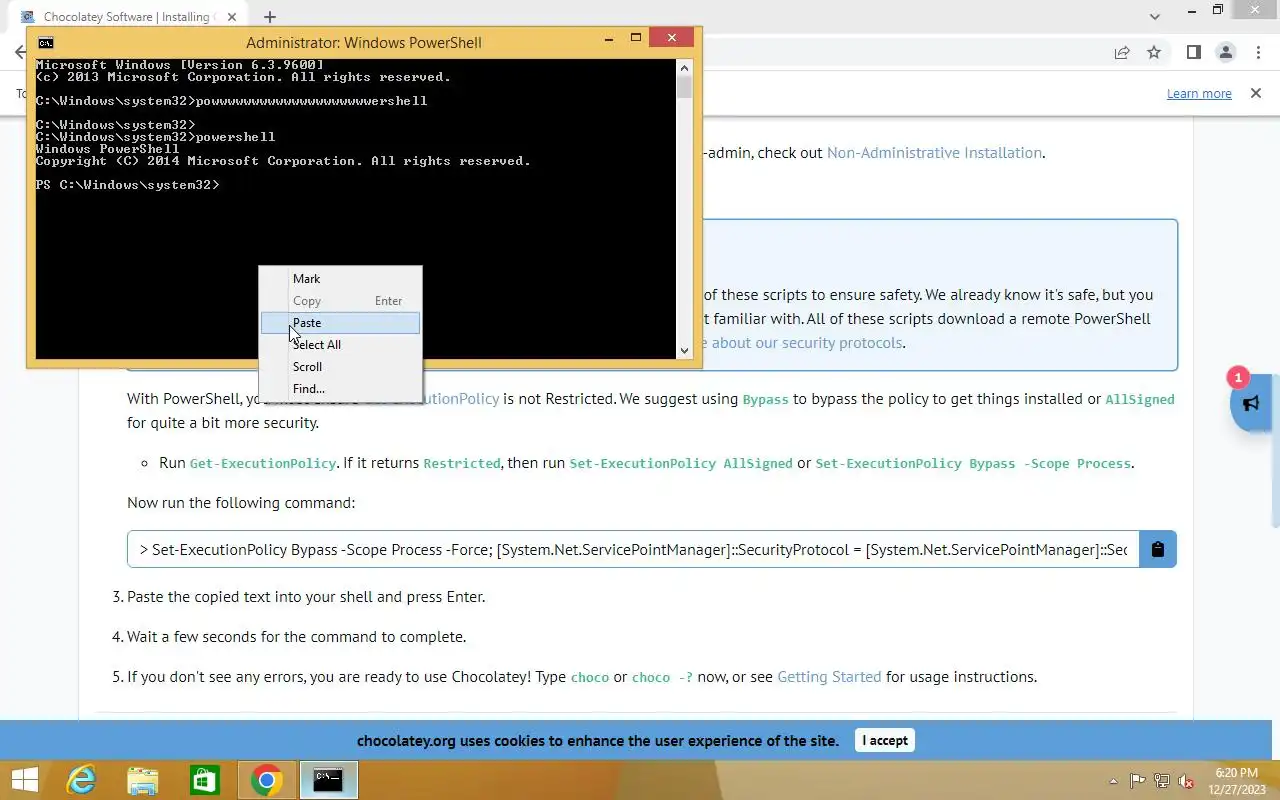Open the Chrome tab search chevron
1280x800 pixels.
[1156, 17]
